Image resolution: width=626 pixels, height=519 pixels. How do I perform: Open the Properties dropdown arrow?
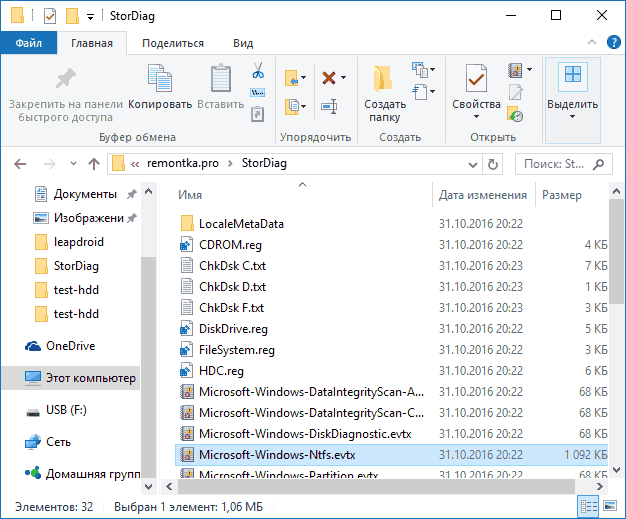[476, 117]
